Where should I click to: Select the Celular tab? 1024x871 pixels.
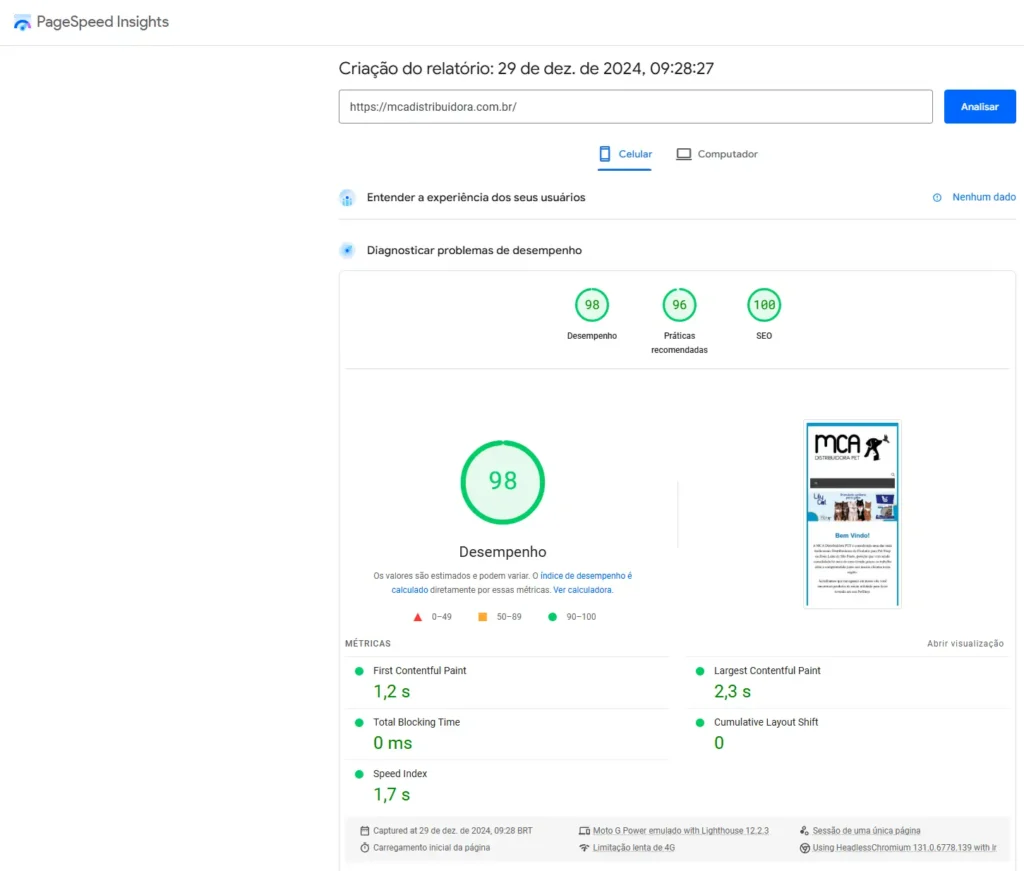(625, 154)
